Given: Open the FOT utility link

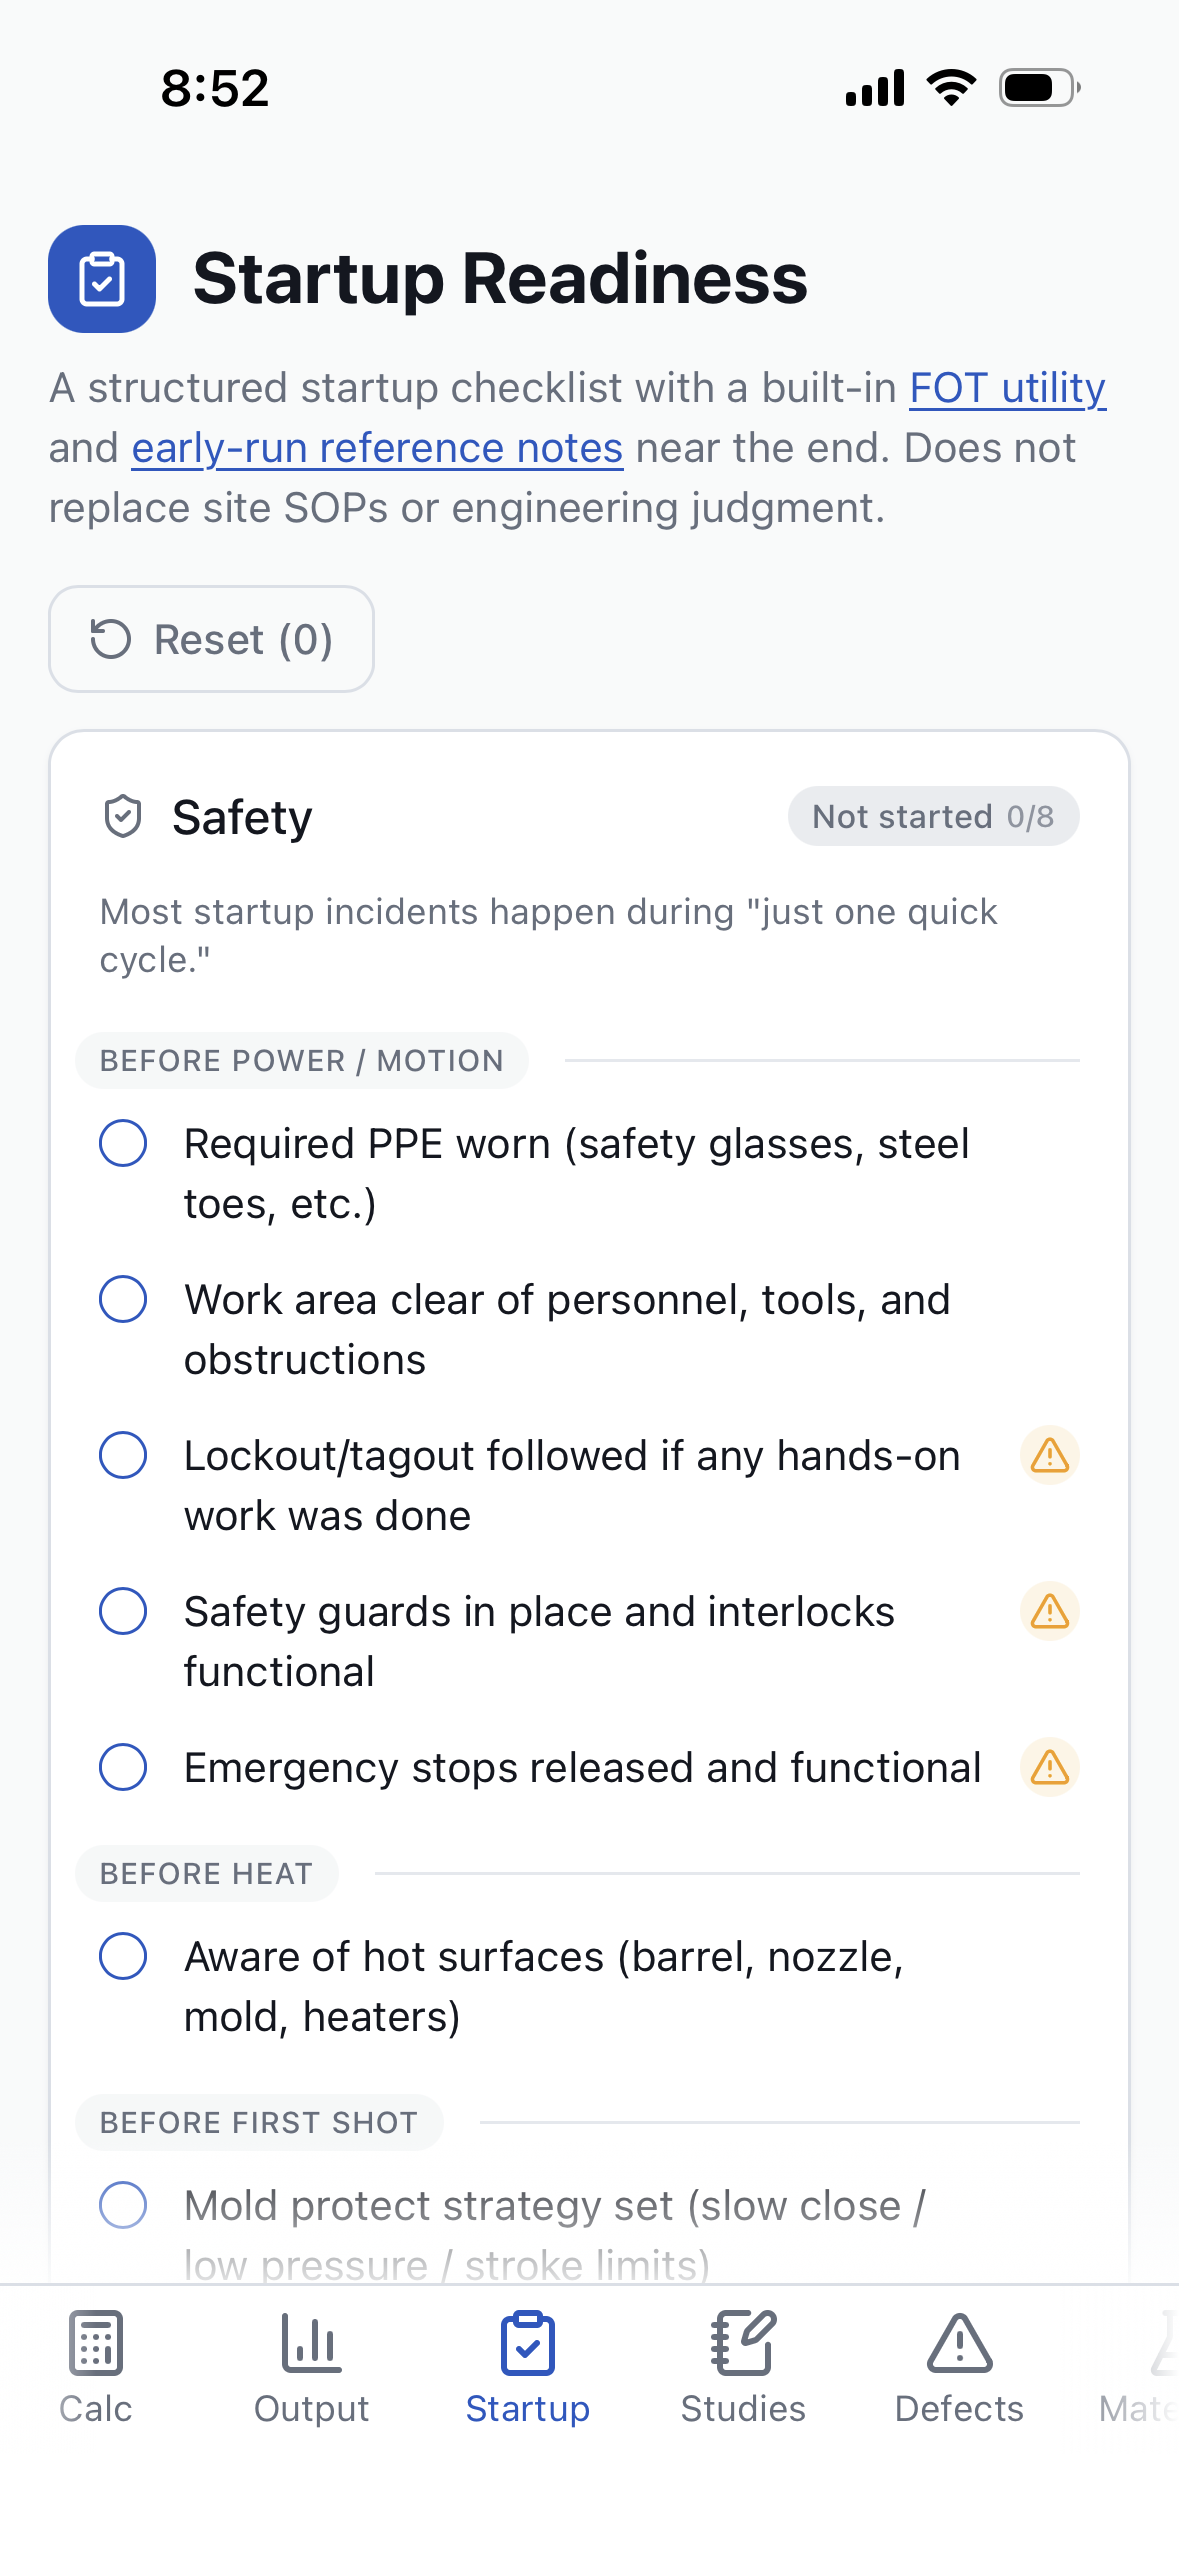Looking at the screenshot, I should click(x=1006, y=388).
